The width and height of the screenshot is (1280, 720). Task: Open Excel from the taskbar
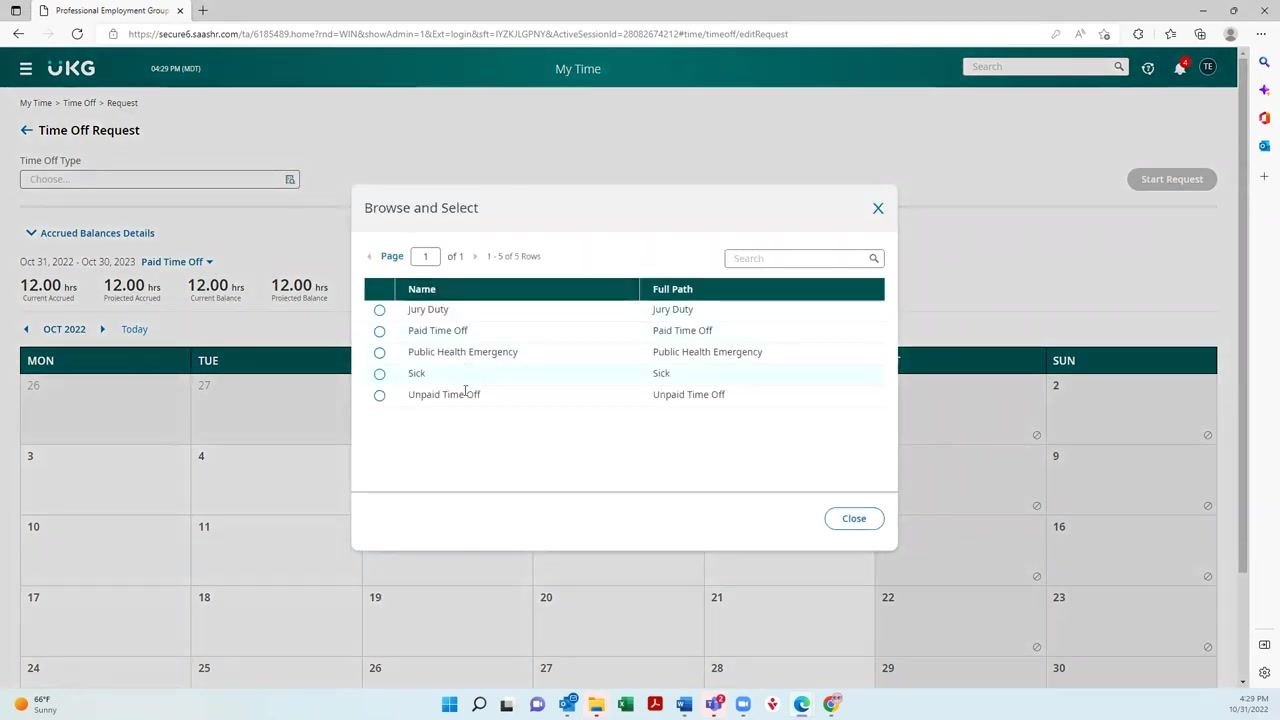(625, 705)
